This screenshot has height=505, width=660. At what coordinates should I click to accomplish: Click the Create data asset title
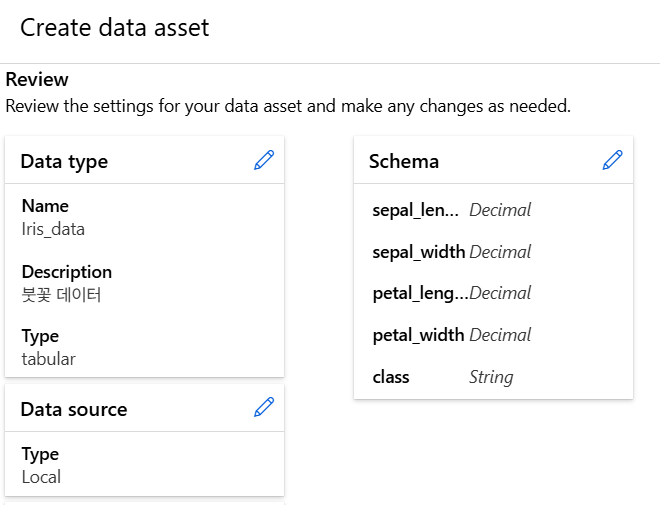click(115, 27)
